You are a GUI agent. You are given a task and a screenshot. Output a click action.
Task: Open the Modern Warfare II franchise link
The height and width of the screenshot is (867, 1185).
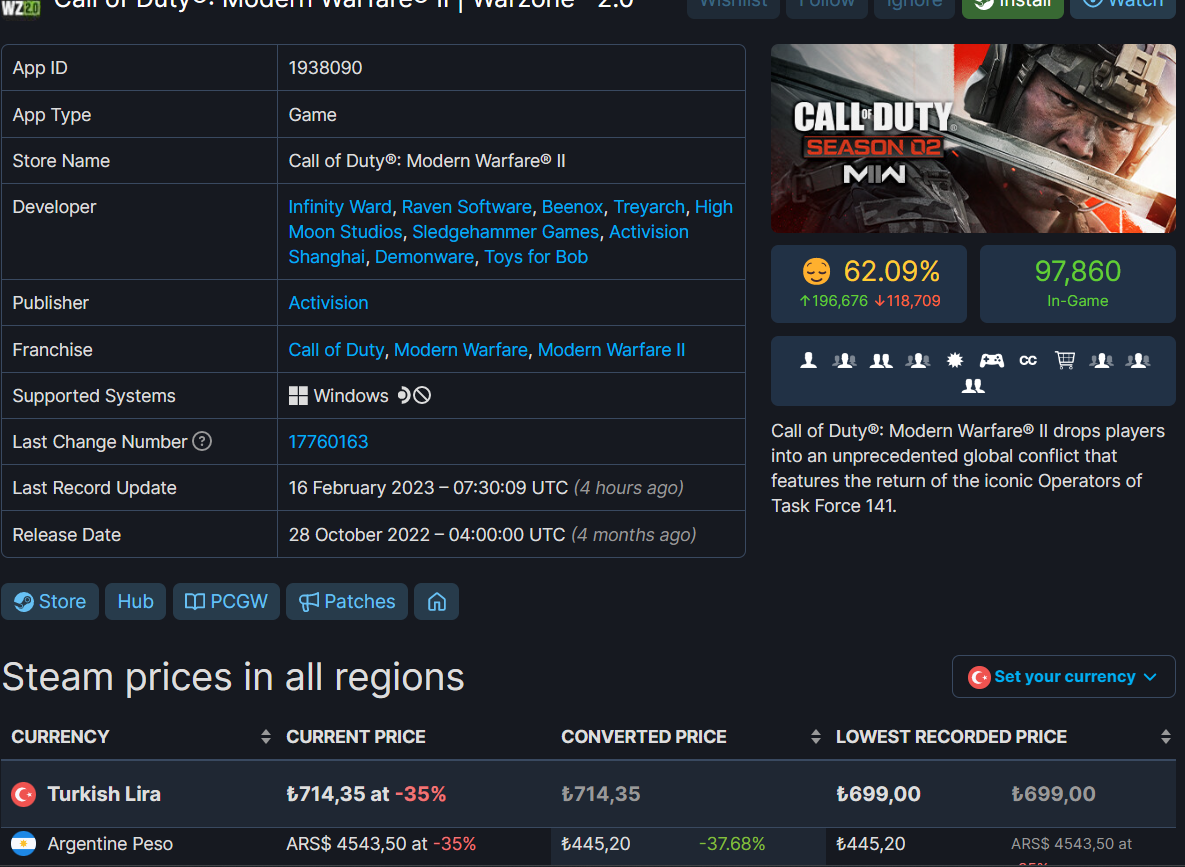[611, 350]
